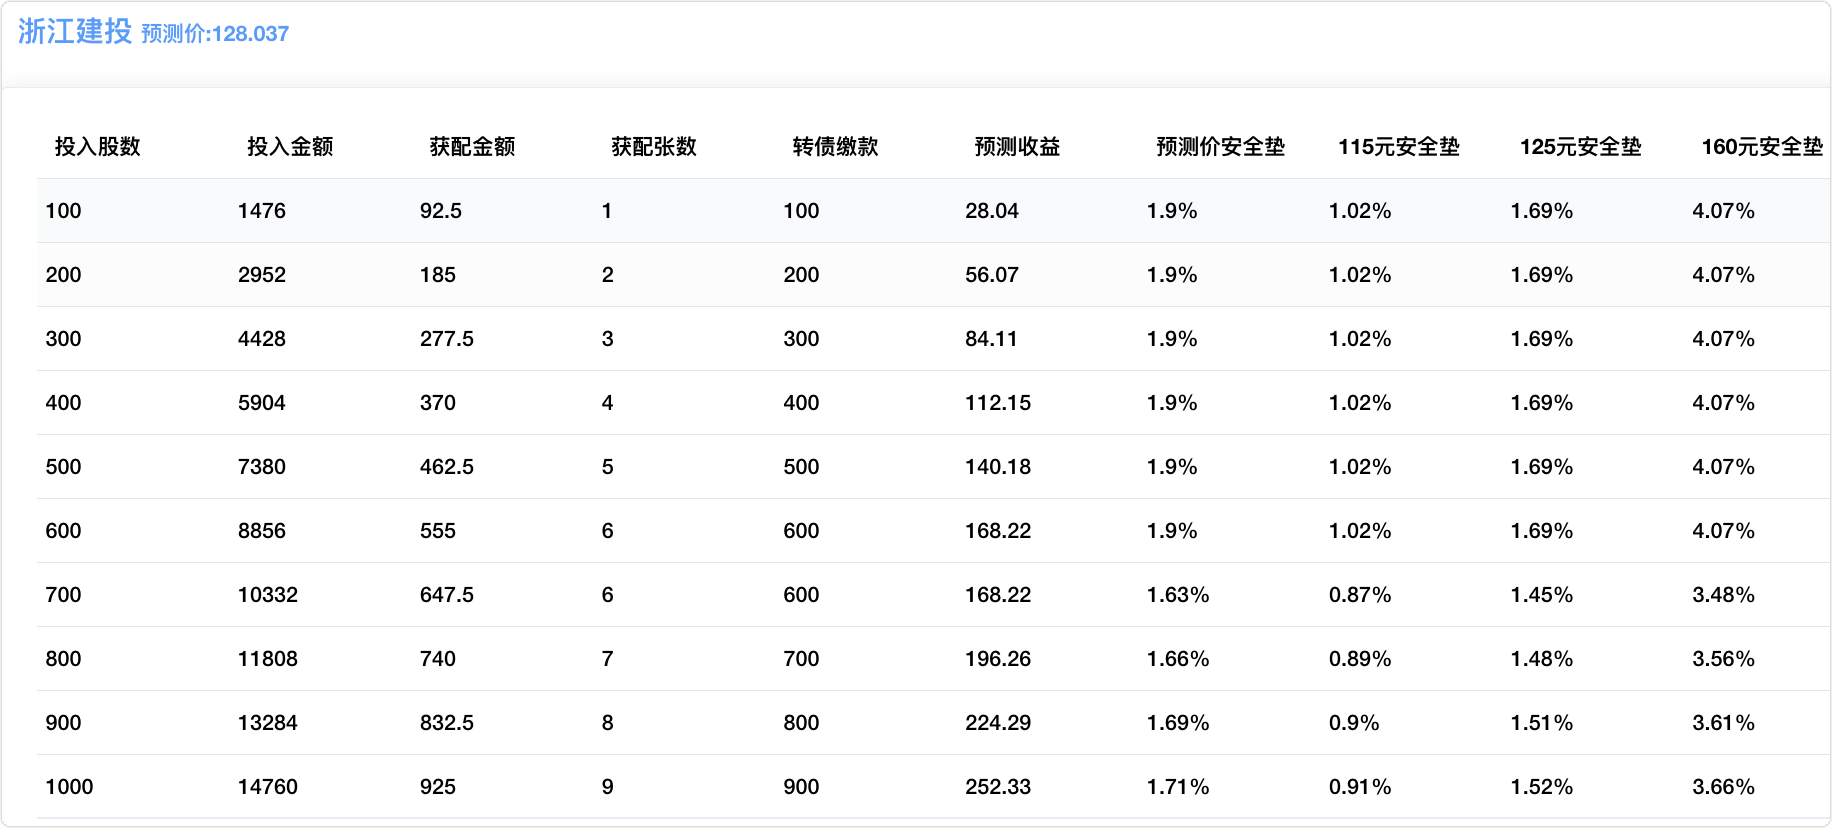This screenshot has width=1832, height=828.
Task: Select the 160元安全垫 cell showing 3.48%
Action: coord(1723,595)
